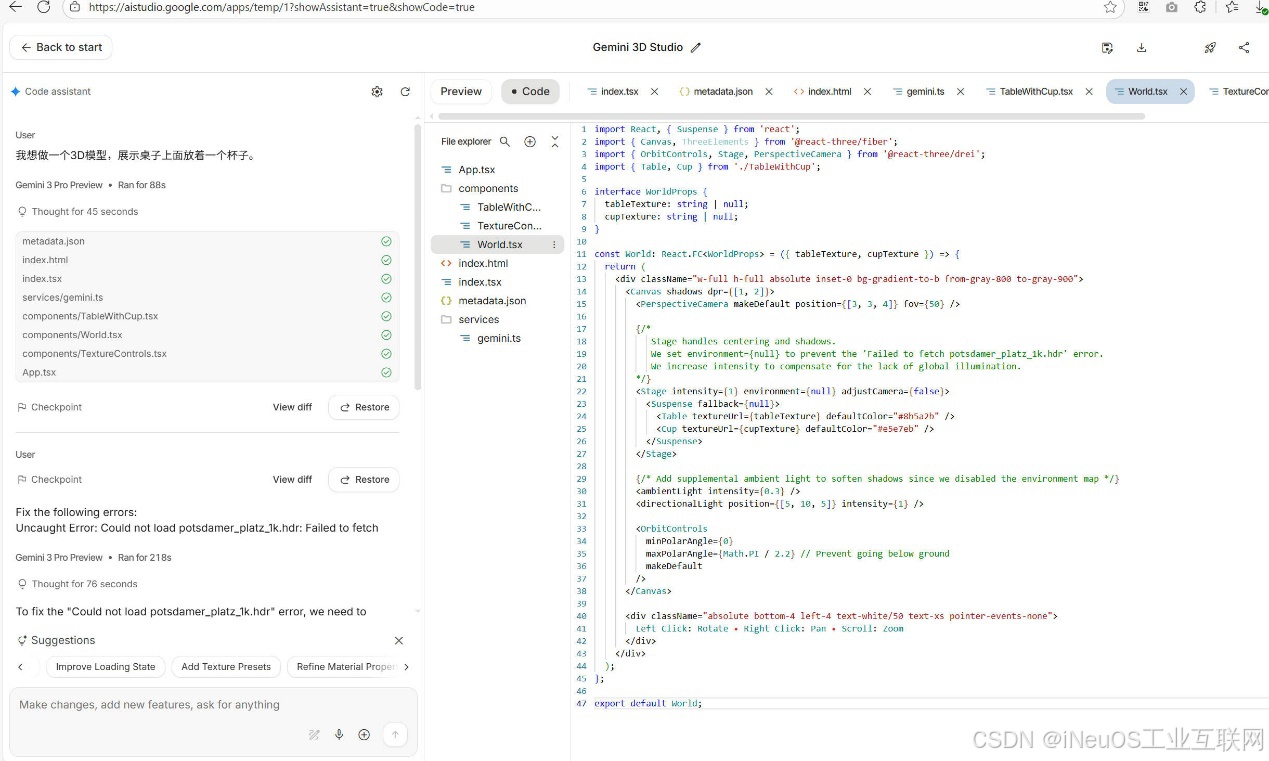Open Code assistant settings gear
The image size is (1269, 761).
[x=377, y=91]
